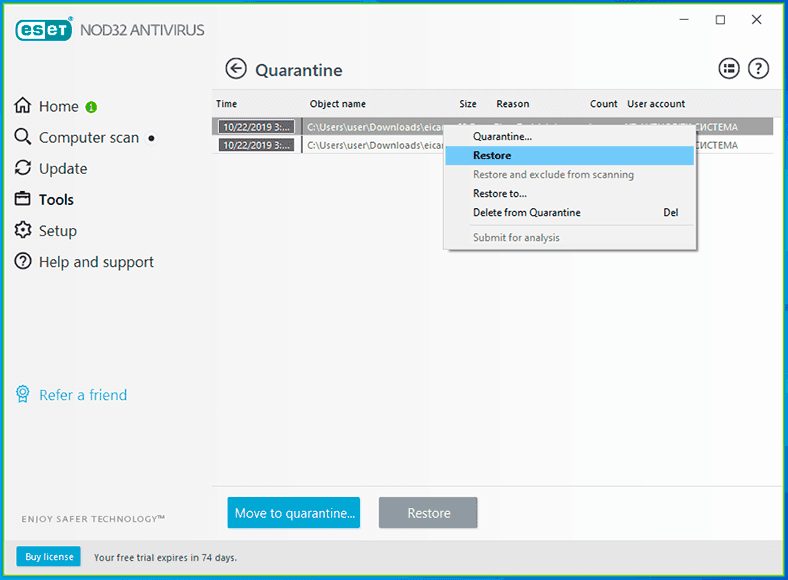Viewport: 788px width, 580px height.
Task: Click the gray Restore button at bottom
Action: [428, 513]
